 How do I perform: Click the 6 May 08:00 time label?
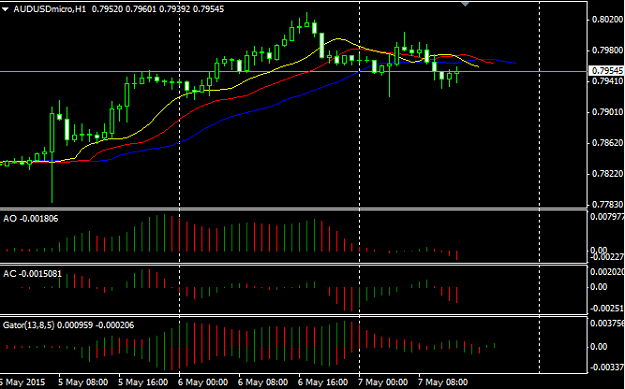click(x=263, y=382)
